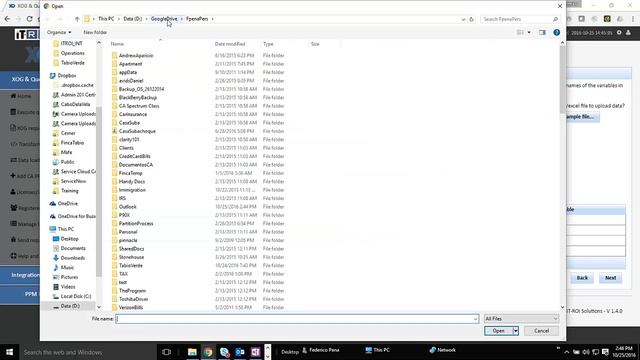Select the Backup_OS_26122014 folder

[141, 89]
